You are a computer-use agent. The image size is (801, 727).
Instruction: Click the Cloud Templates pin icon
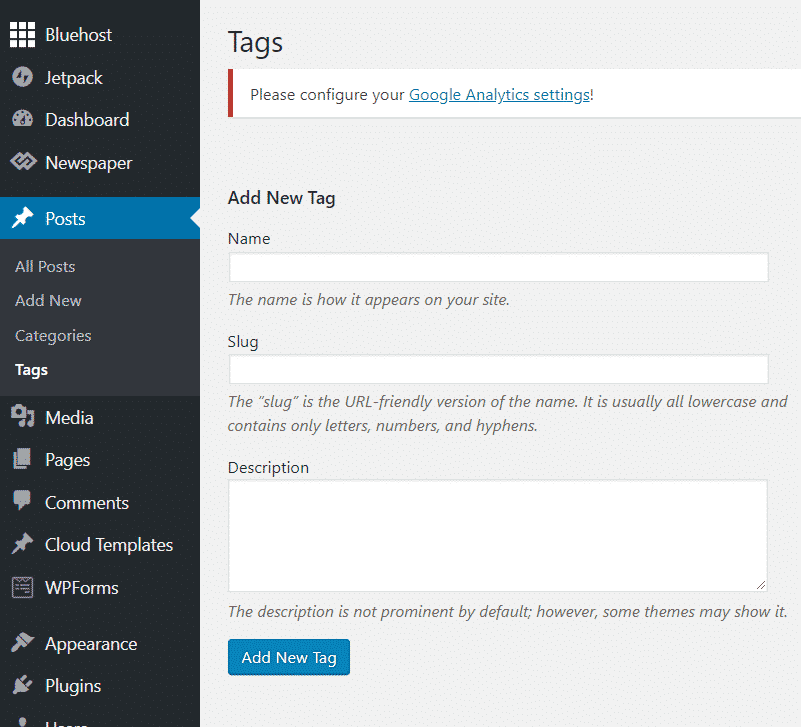point(22,544)
